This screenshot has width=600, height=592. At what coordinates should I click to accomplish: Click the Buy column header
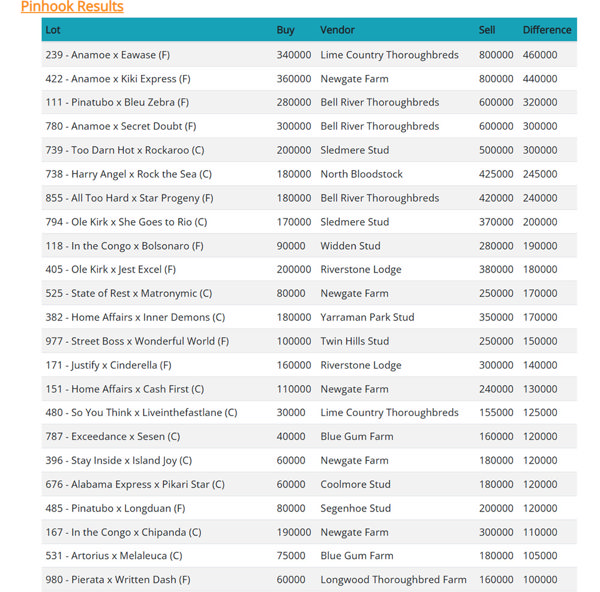[285, 30]
